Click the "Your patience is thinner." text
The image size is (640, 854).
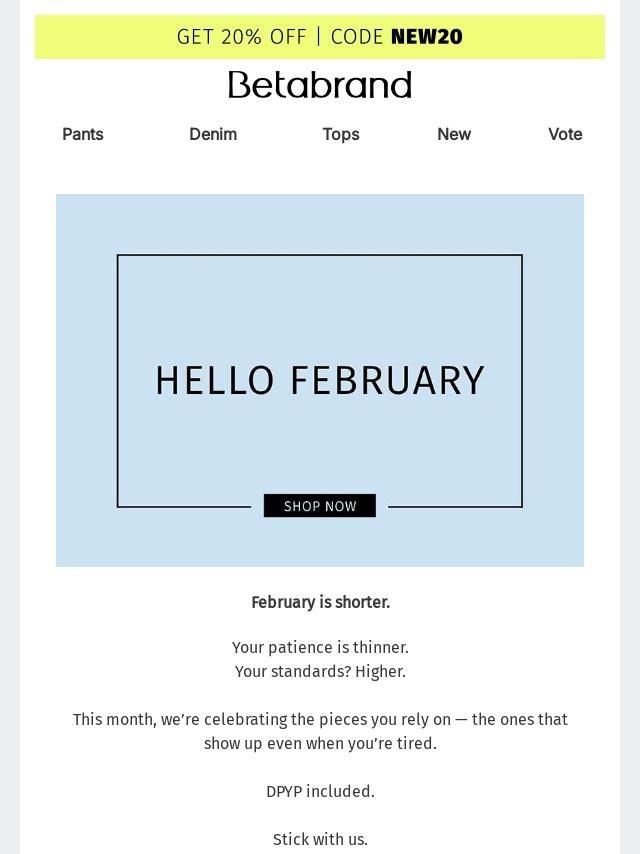pyautogui.click(x=320, y=647)
